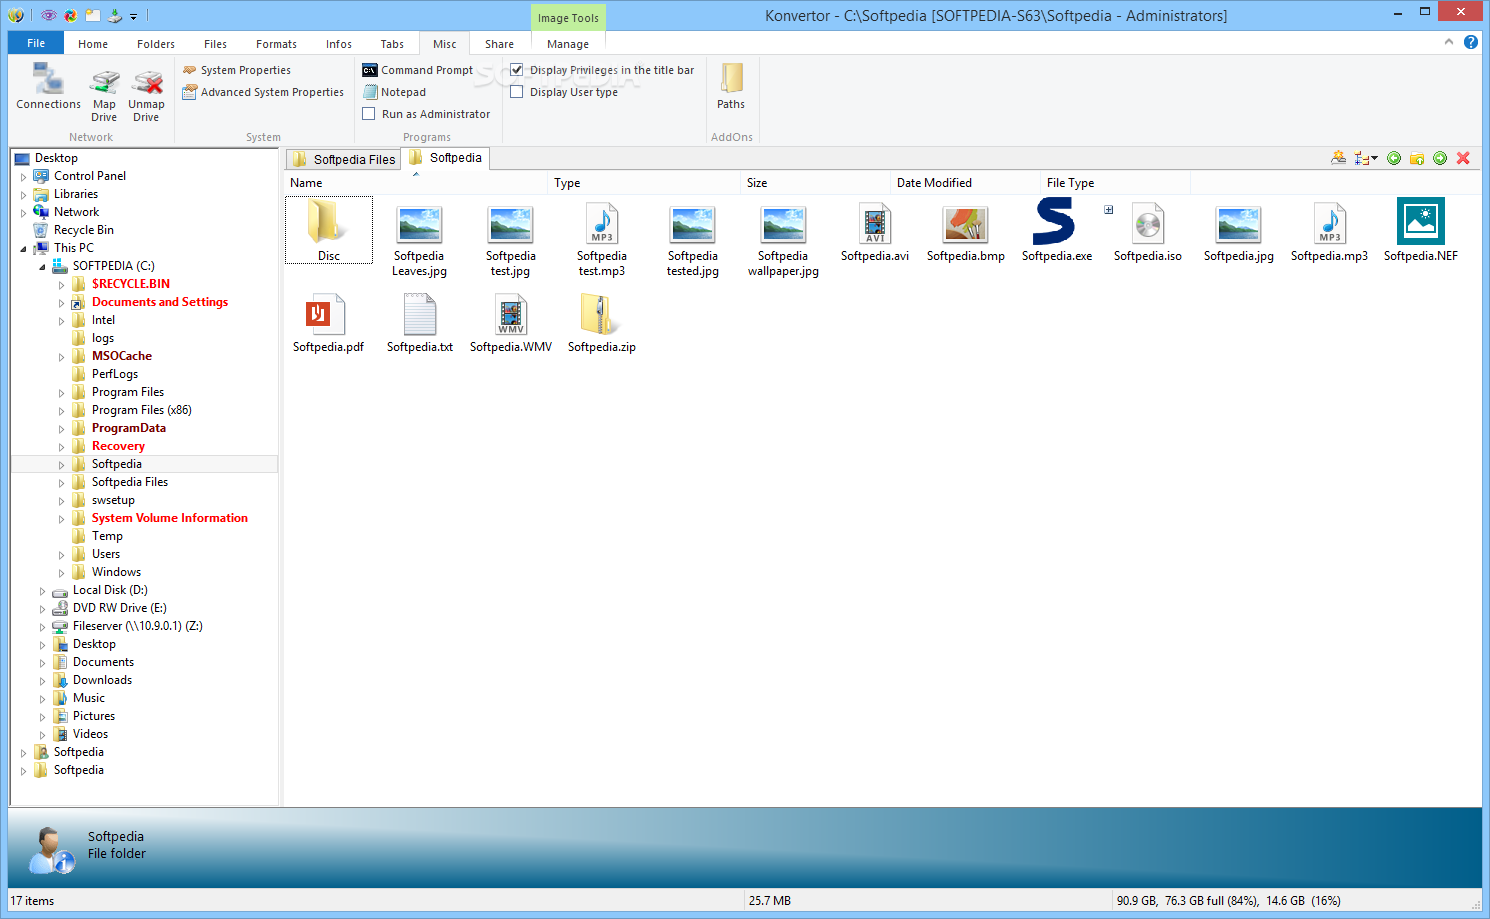Go back with the green left arrow
The image size is (1490, 919).
pos(1394,158)
